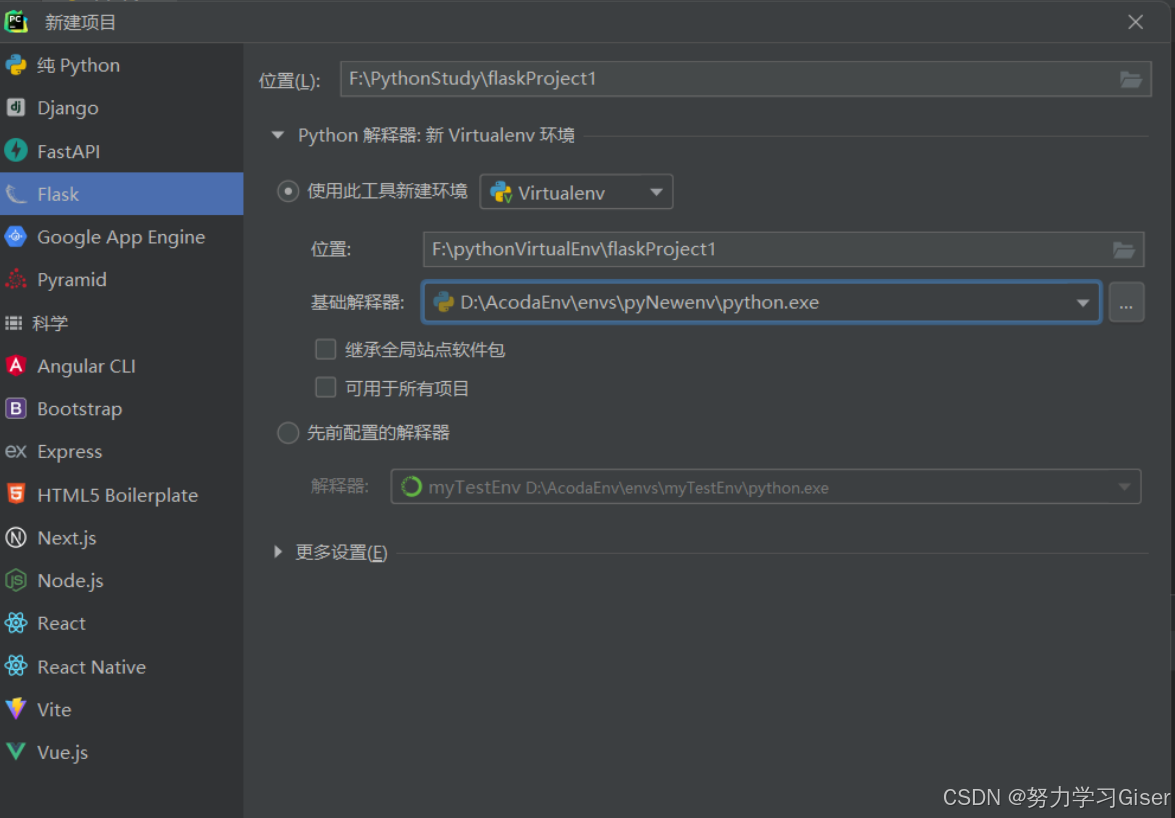Click the Django project icon

coord(16,108)
